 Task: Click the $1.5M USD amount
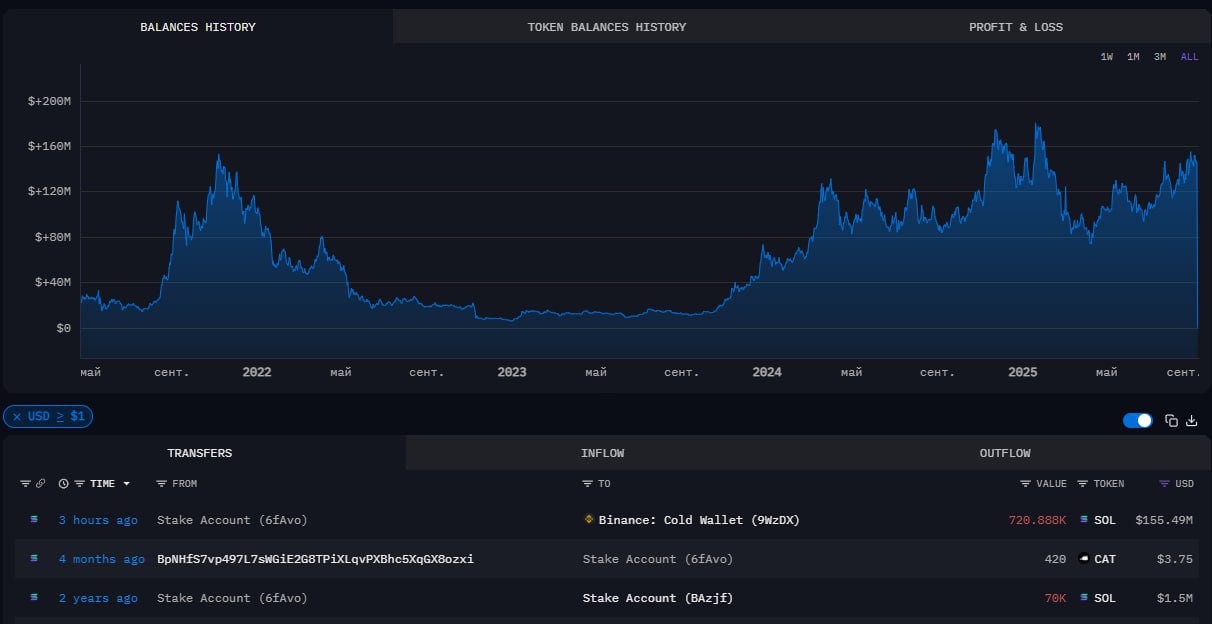[x=1175, y=598]
